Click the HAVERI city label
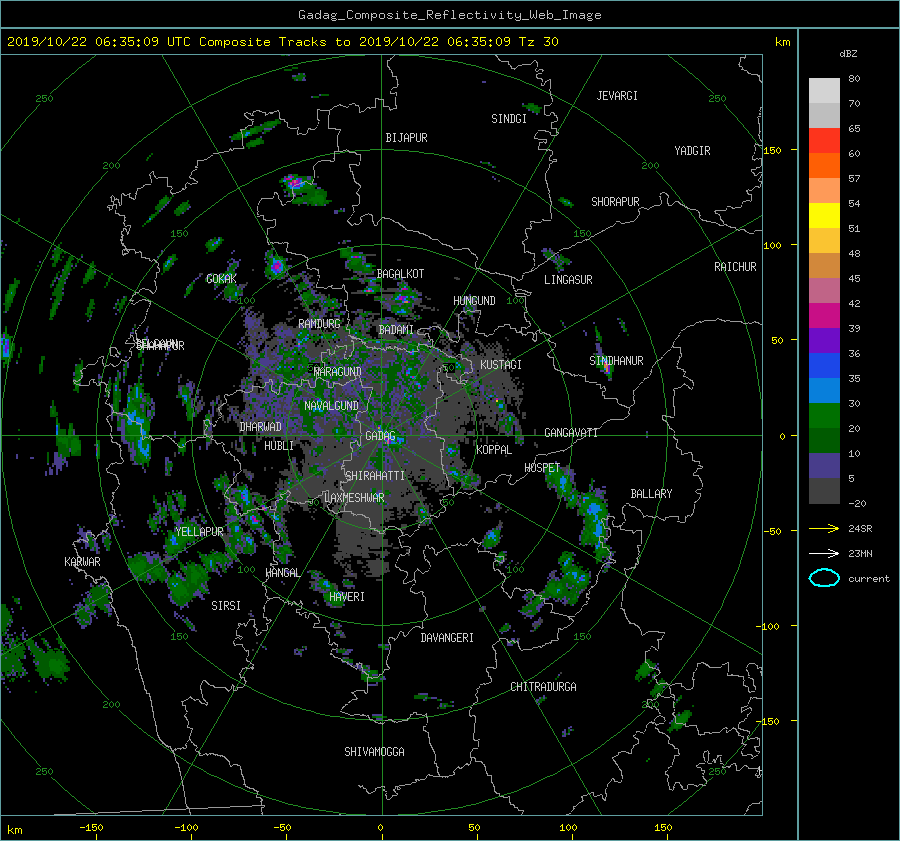Screen dimensions: 900x841 point(347,597)
